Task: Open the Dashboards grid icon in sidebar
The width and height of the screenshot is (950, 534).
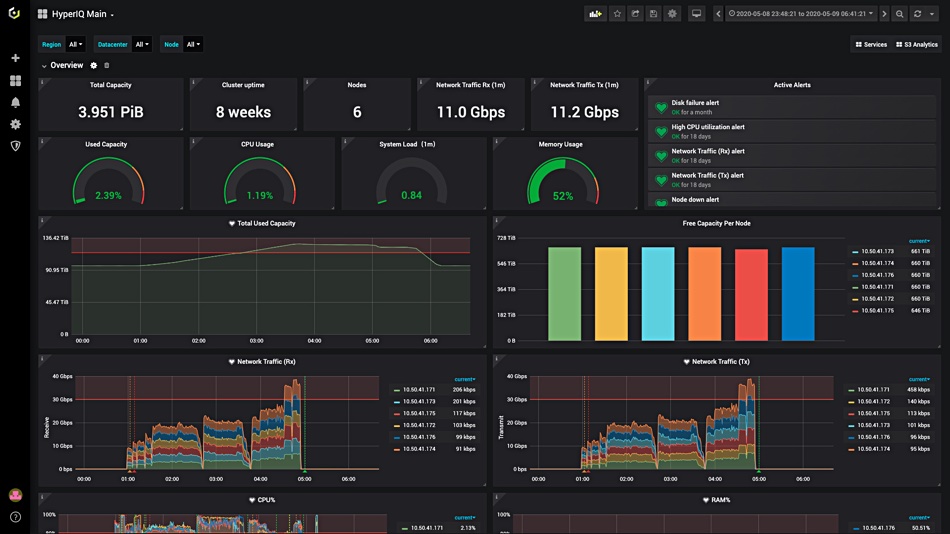Action: pyautogui.click(x=16, y=81)
